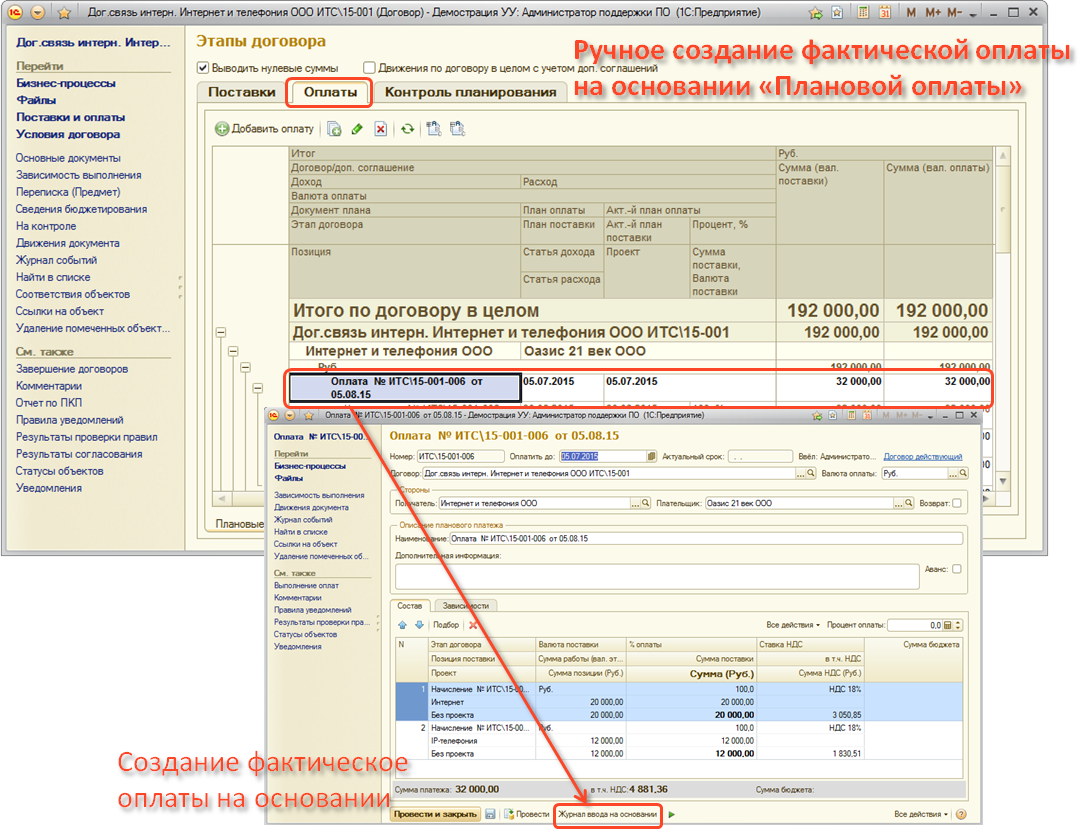Switch to the Поставки tab
Screen dimensions: 1079x833
241,92
